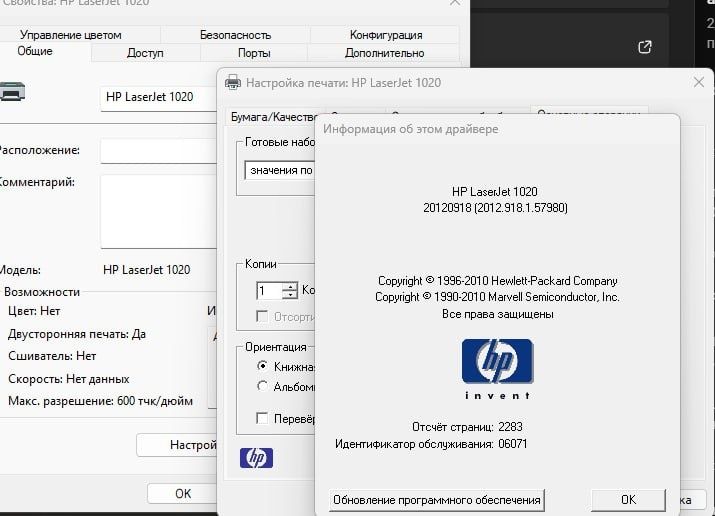This screenshot has height=516, width=715.
Task: Open the Безопасность tab
Action: [235, 35]
